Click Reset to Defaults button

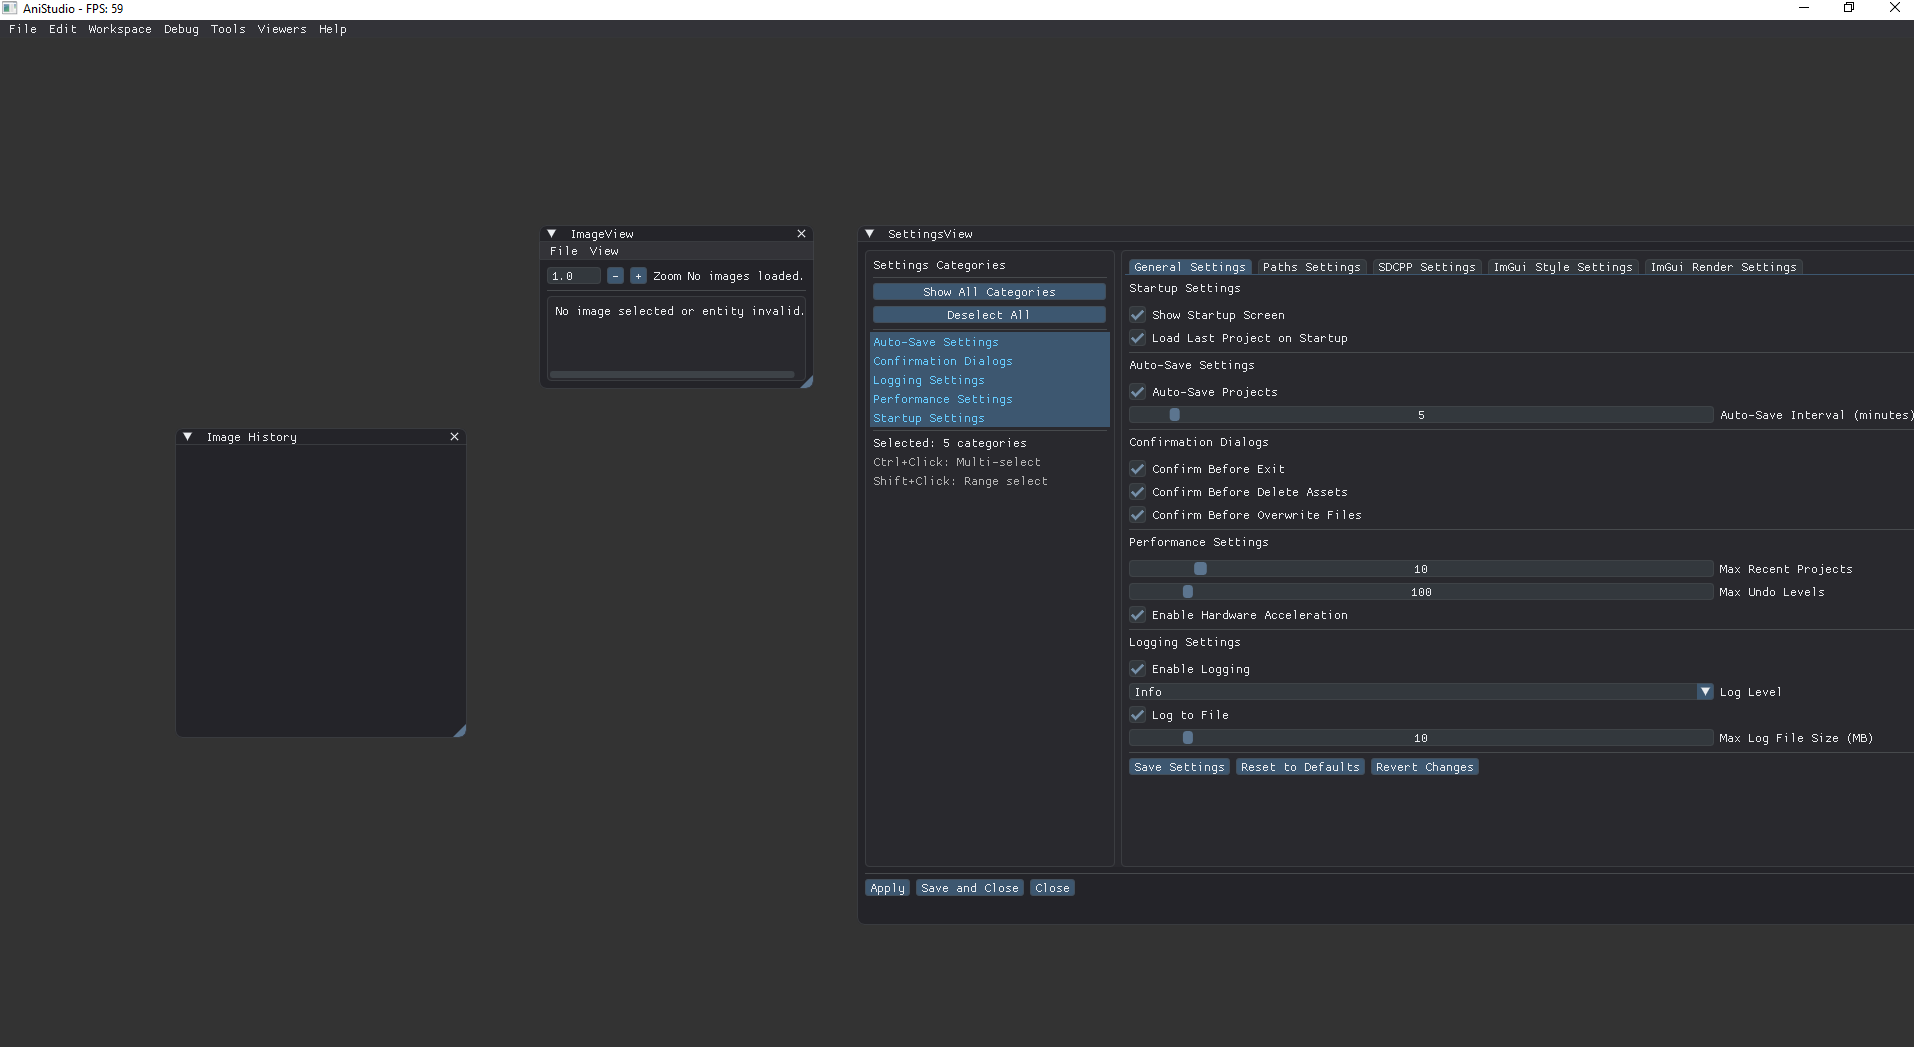(1301, 767)
